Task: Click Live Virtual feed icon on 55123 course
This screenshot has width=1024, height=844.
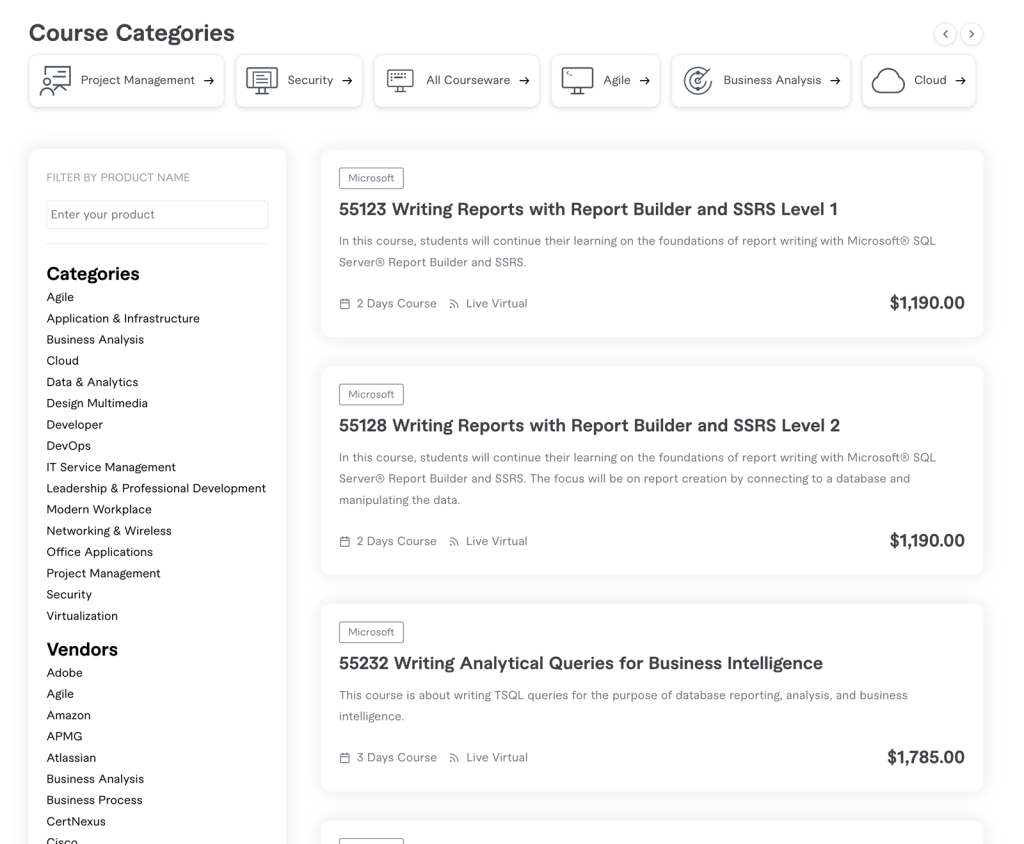Action: tap(454, 304)
